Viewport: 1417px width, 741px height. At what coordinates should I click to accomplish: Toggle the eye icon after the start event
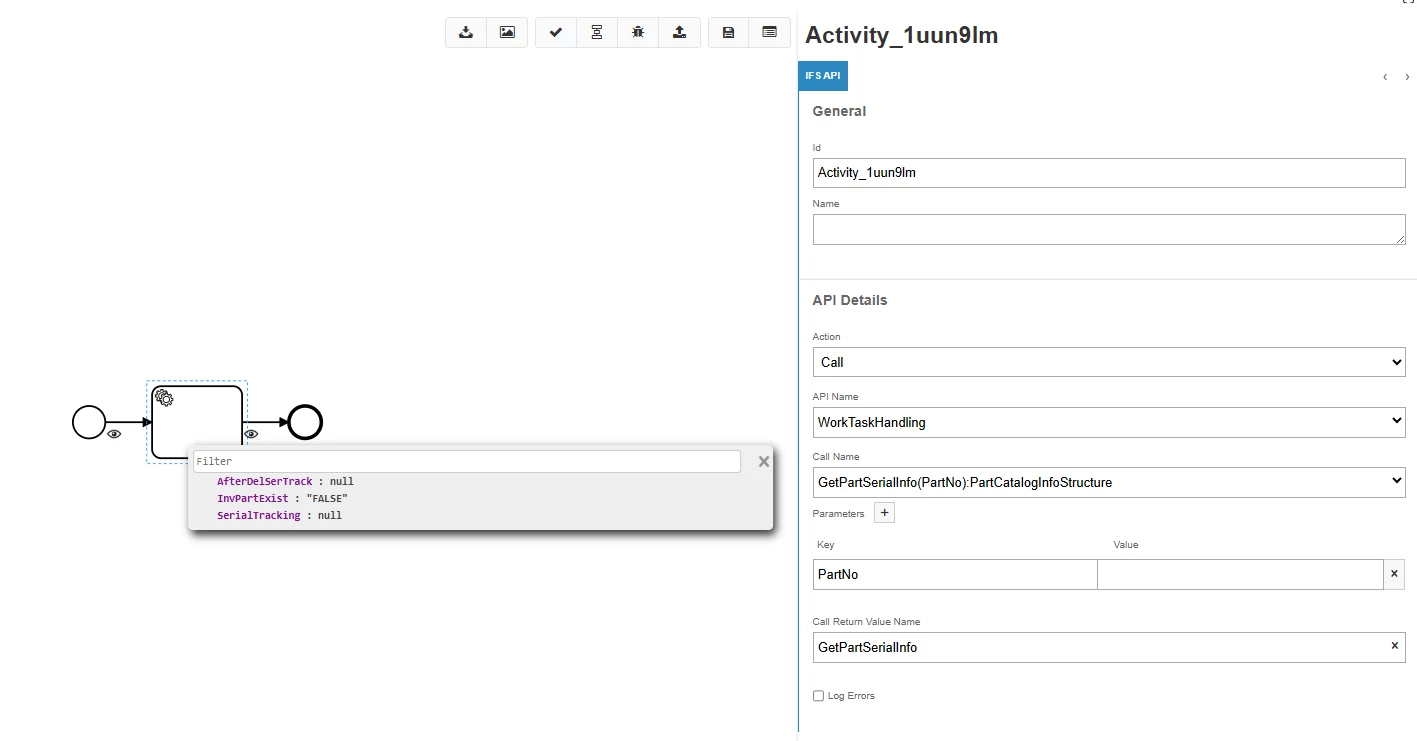click(x=114, y=434)
